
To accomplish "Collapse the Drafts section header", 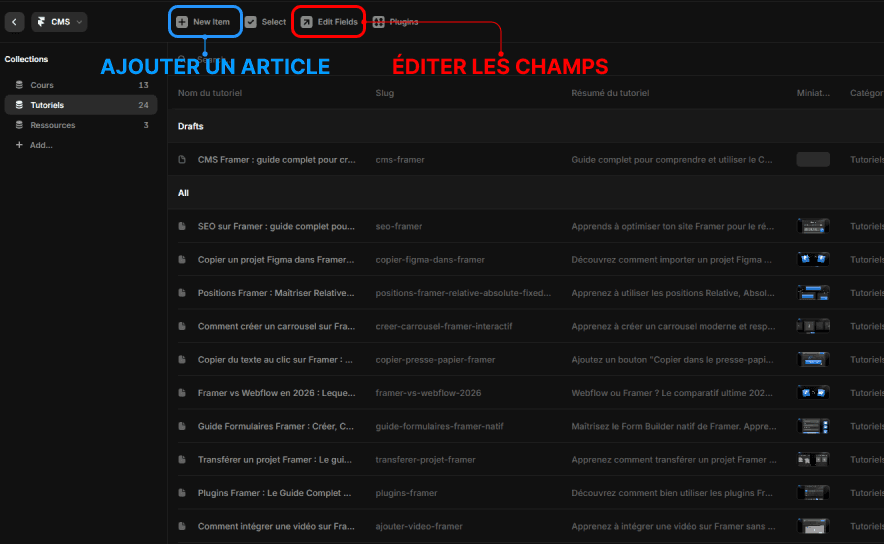I will click(191, 126).
